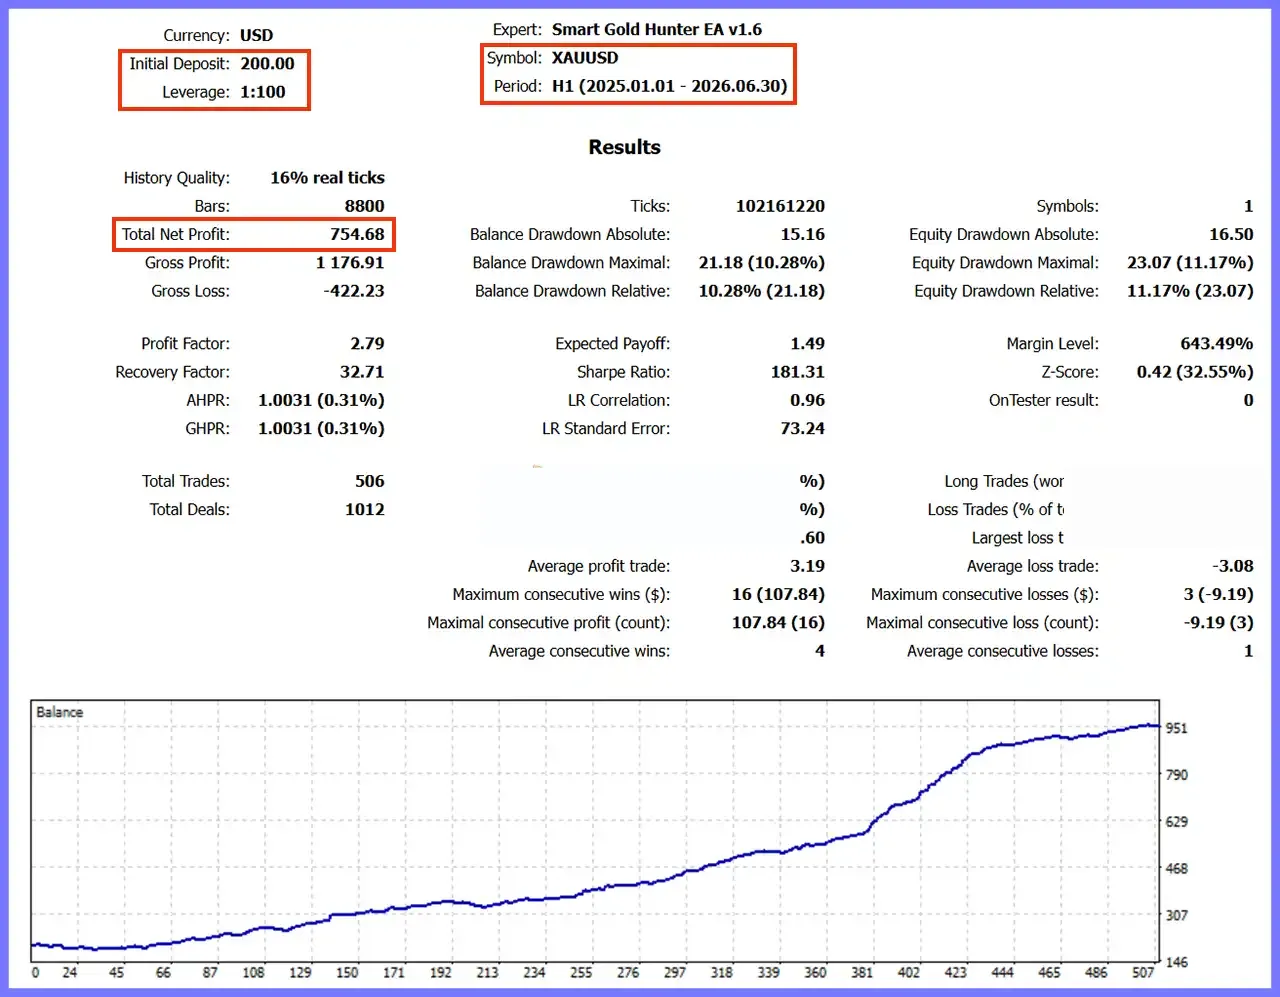1280x997 pixels.
Task: Click the Leverage 1:100 value
Action: [263, 91]
